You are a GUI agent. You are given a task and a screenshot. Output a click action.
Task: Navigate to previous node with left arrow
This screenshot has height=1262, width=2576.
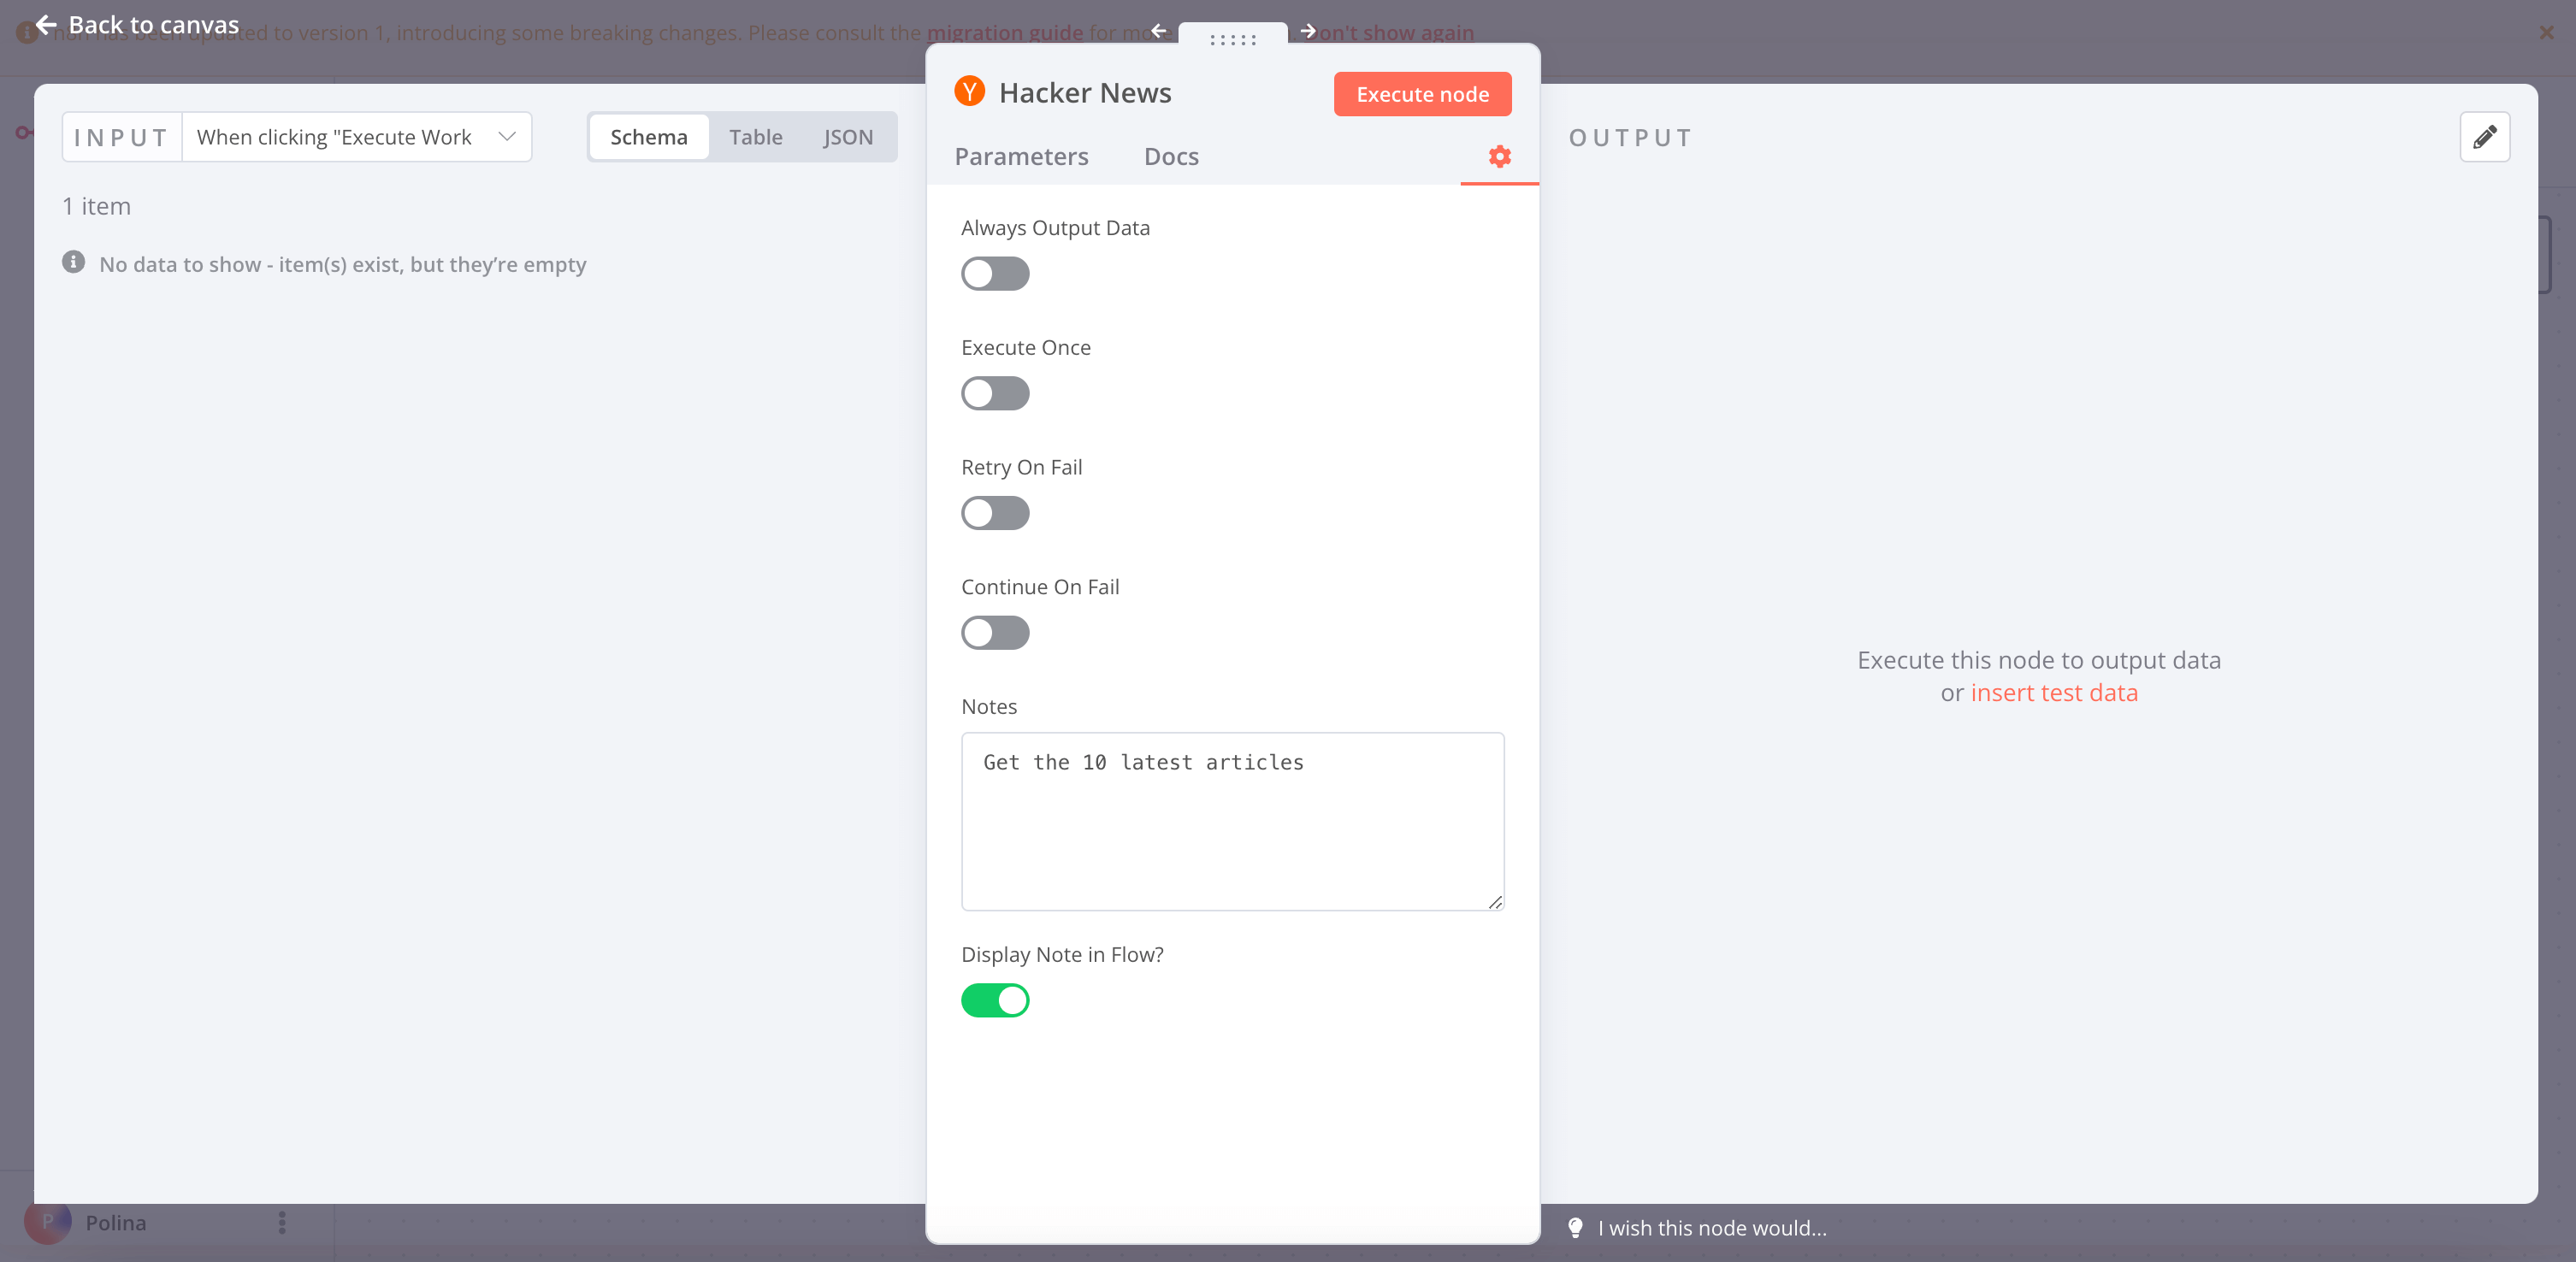pyautogui.click(x=1158, y=31)
